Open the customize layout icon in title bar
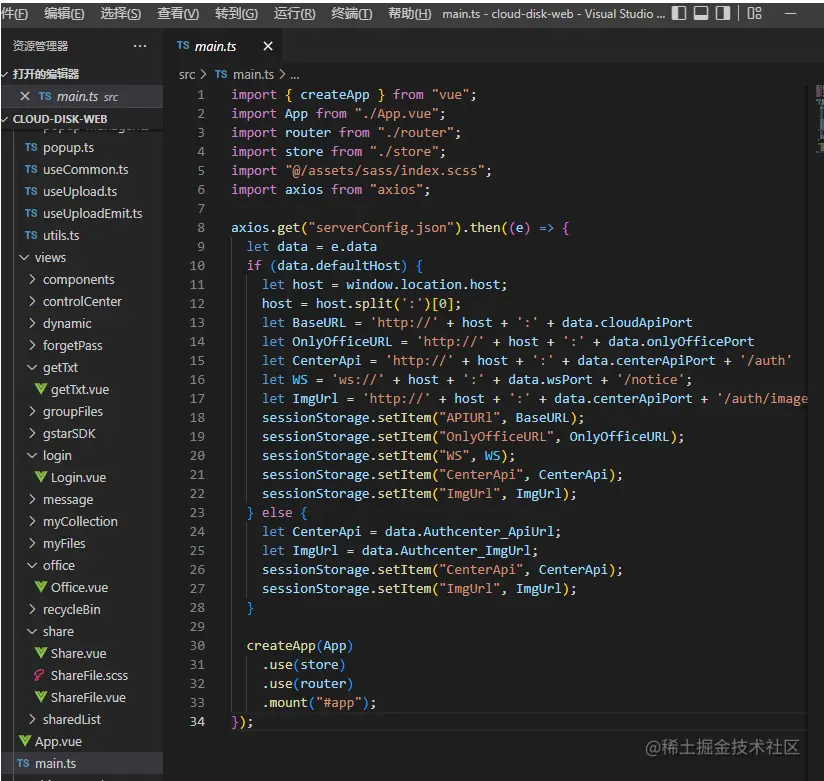The width and height of the screenshot is (824, 781). click(x=754, y=14)
